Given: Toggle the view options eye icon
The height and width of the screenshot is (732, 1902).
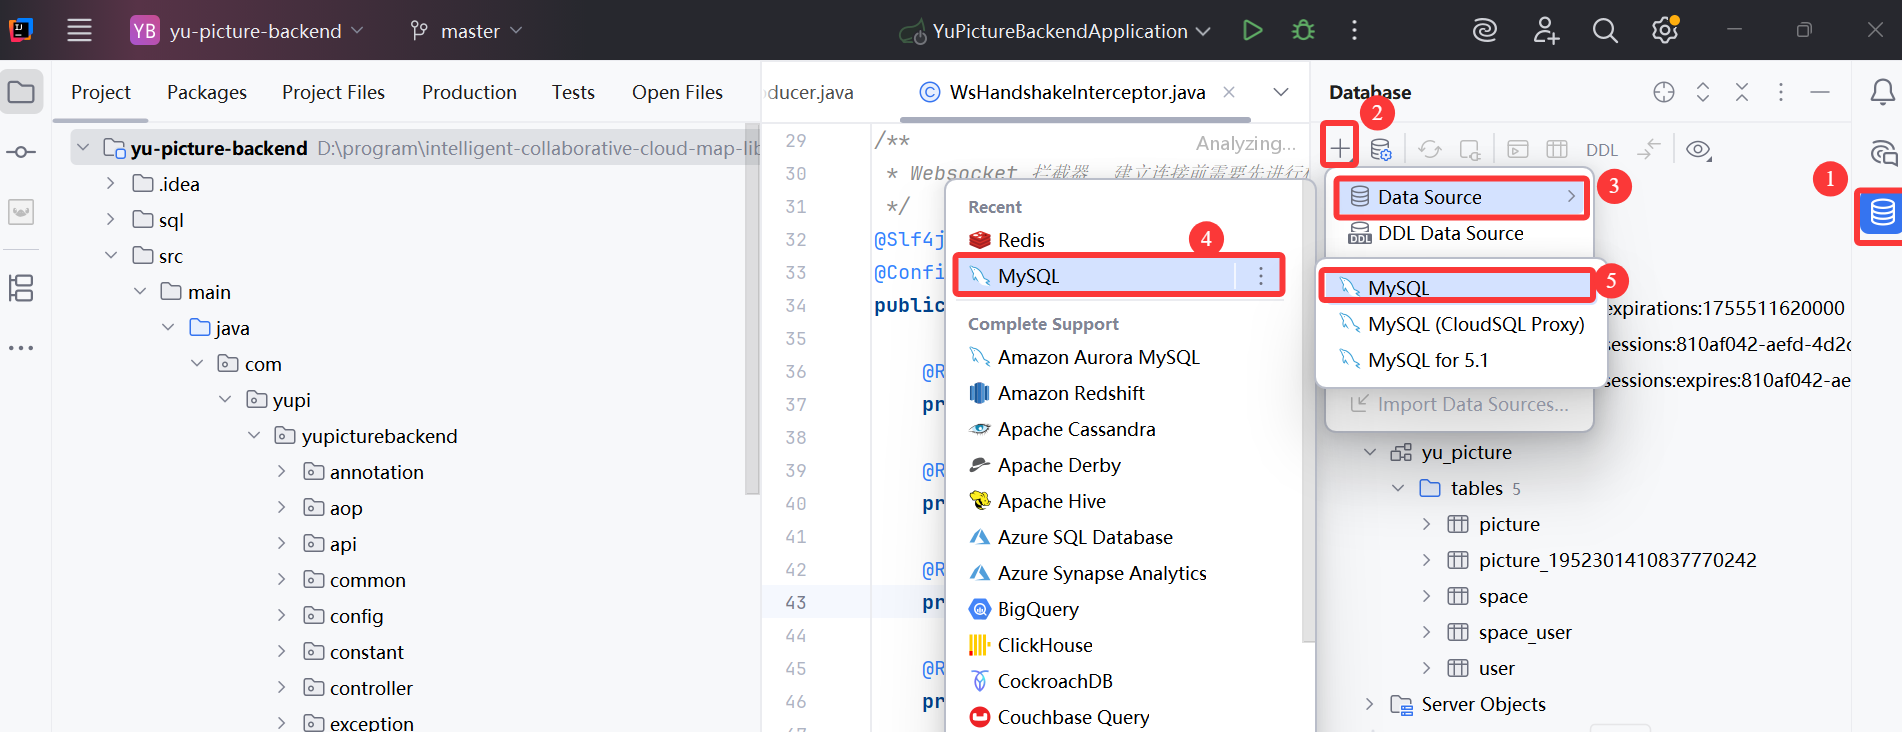Looking at the screenshot, I should (1698, 150).
